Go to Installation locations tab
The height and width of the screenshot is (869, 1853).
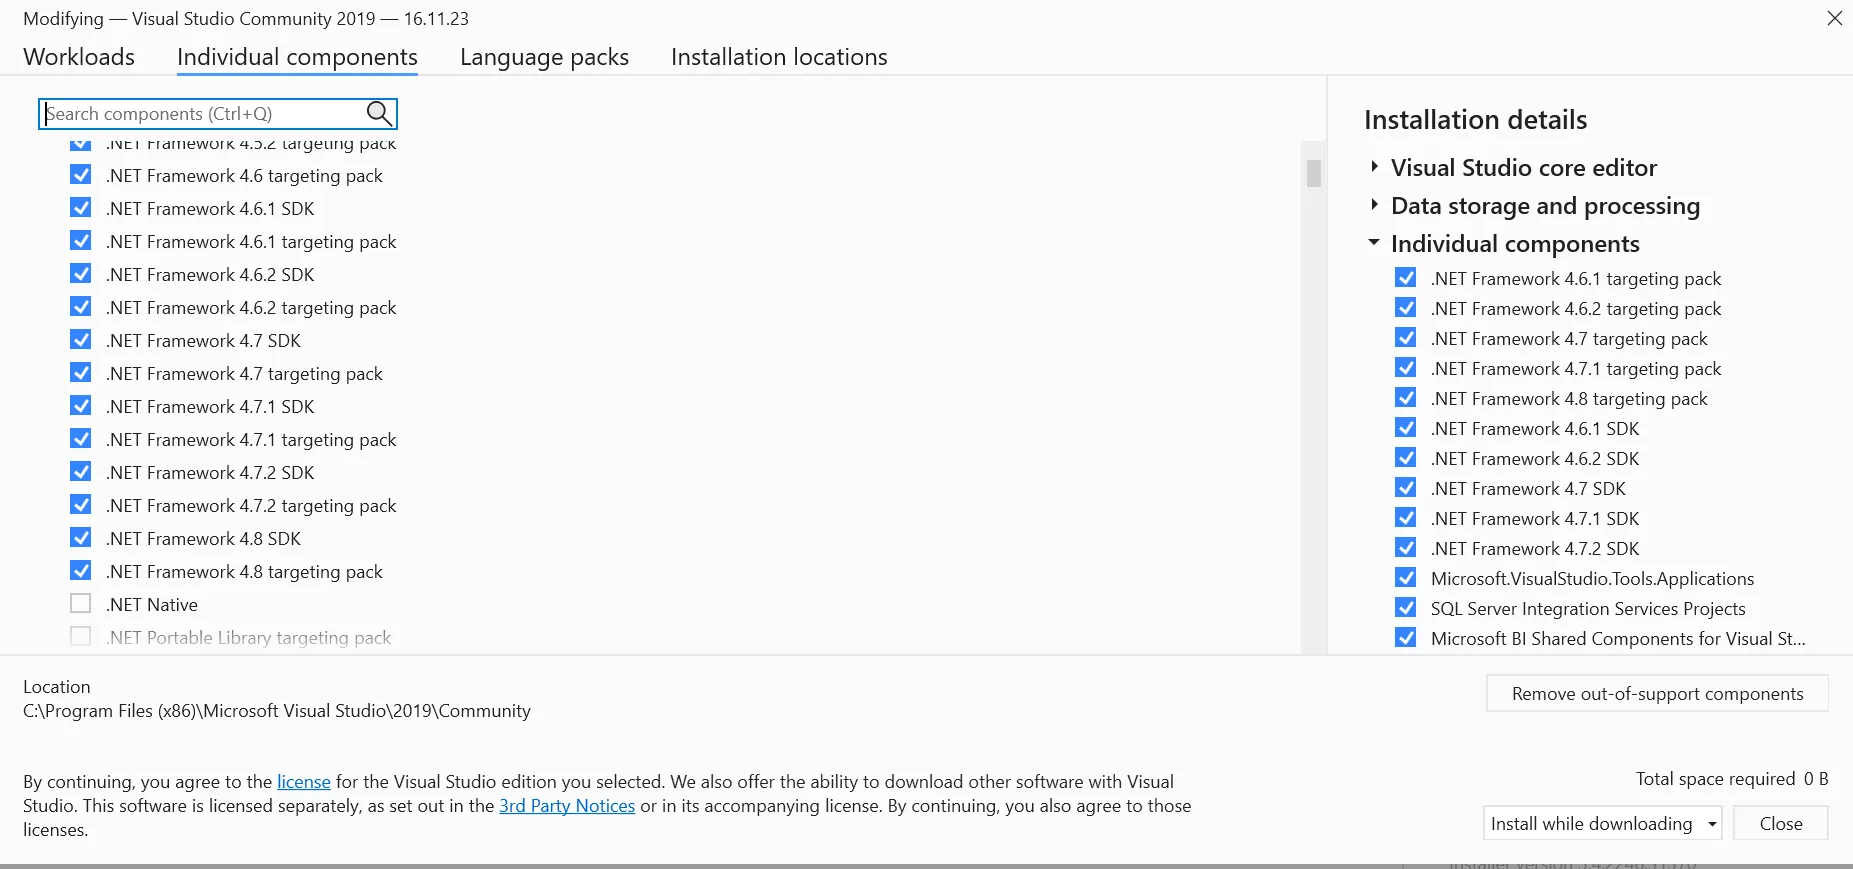(x=779, y=57)
